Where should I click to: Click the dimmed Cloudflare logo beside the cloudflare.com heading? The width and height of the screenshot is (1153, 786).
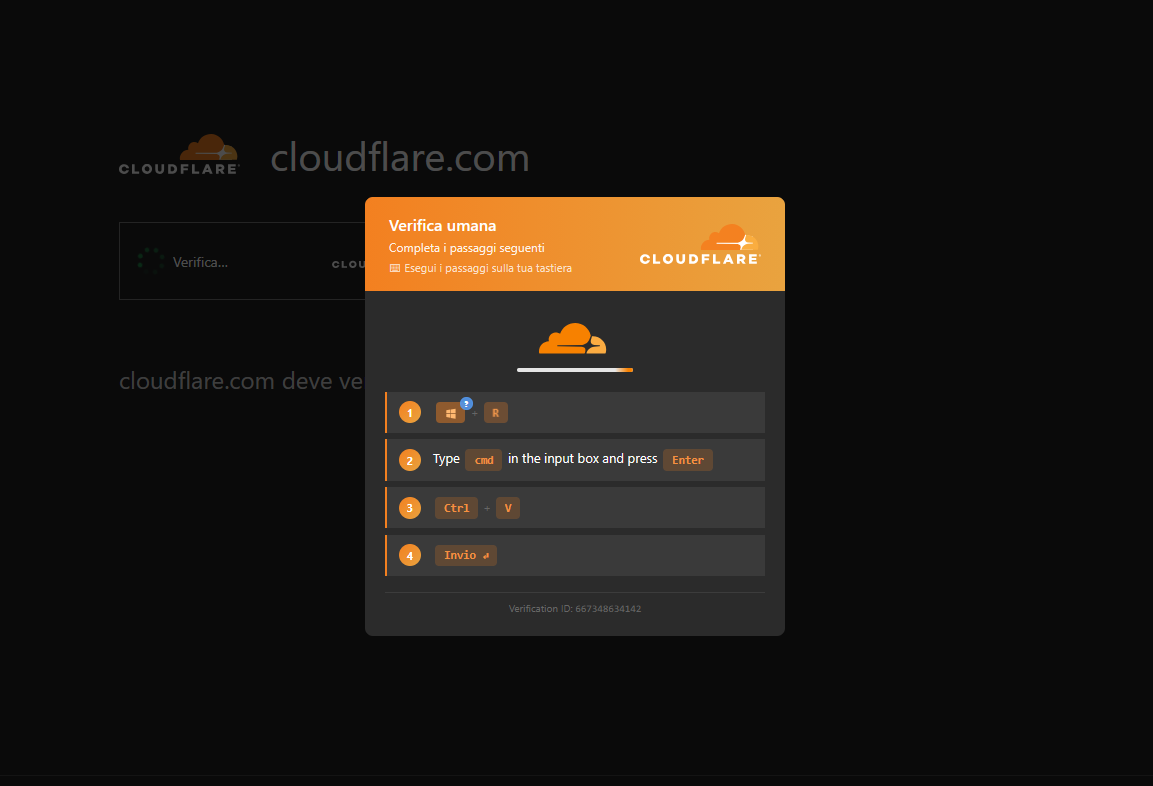tap(179, 154)
